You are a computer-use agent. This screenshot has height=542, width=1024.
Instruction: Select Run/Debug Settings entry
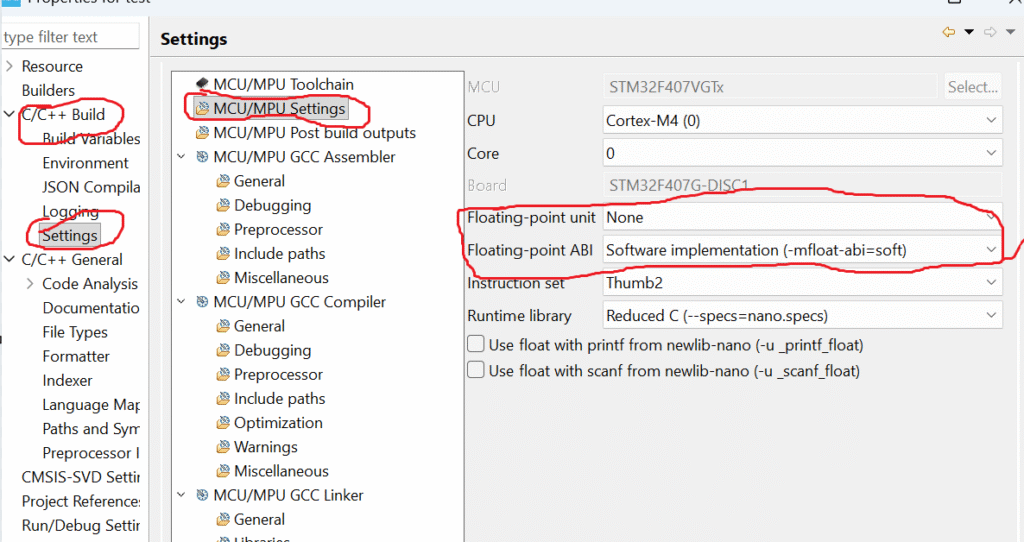[80, 525]
